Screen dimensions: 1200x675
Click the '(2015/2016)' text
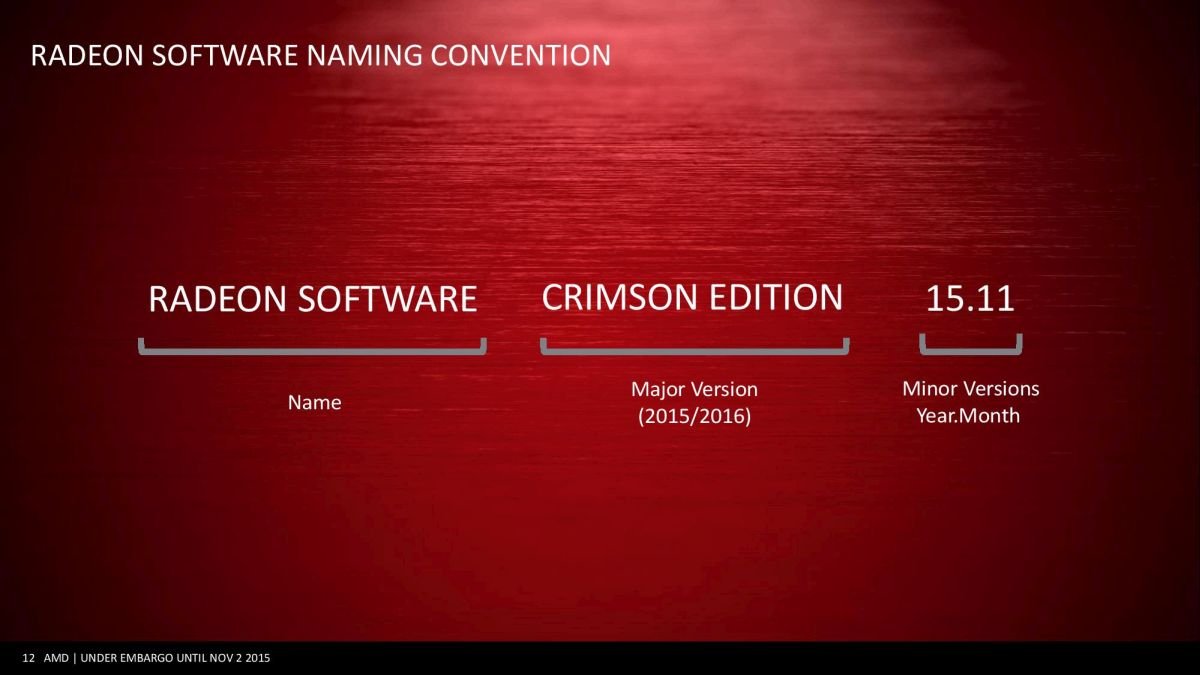pyautogui.click(x=694, y=416)
